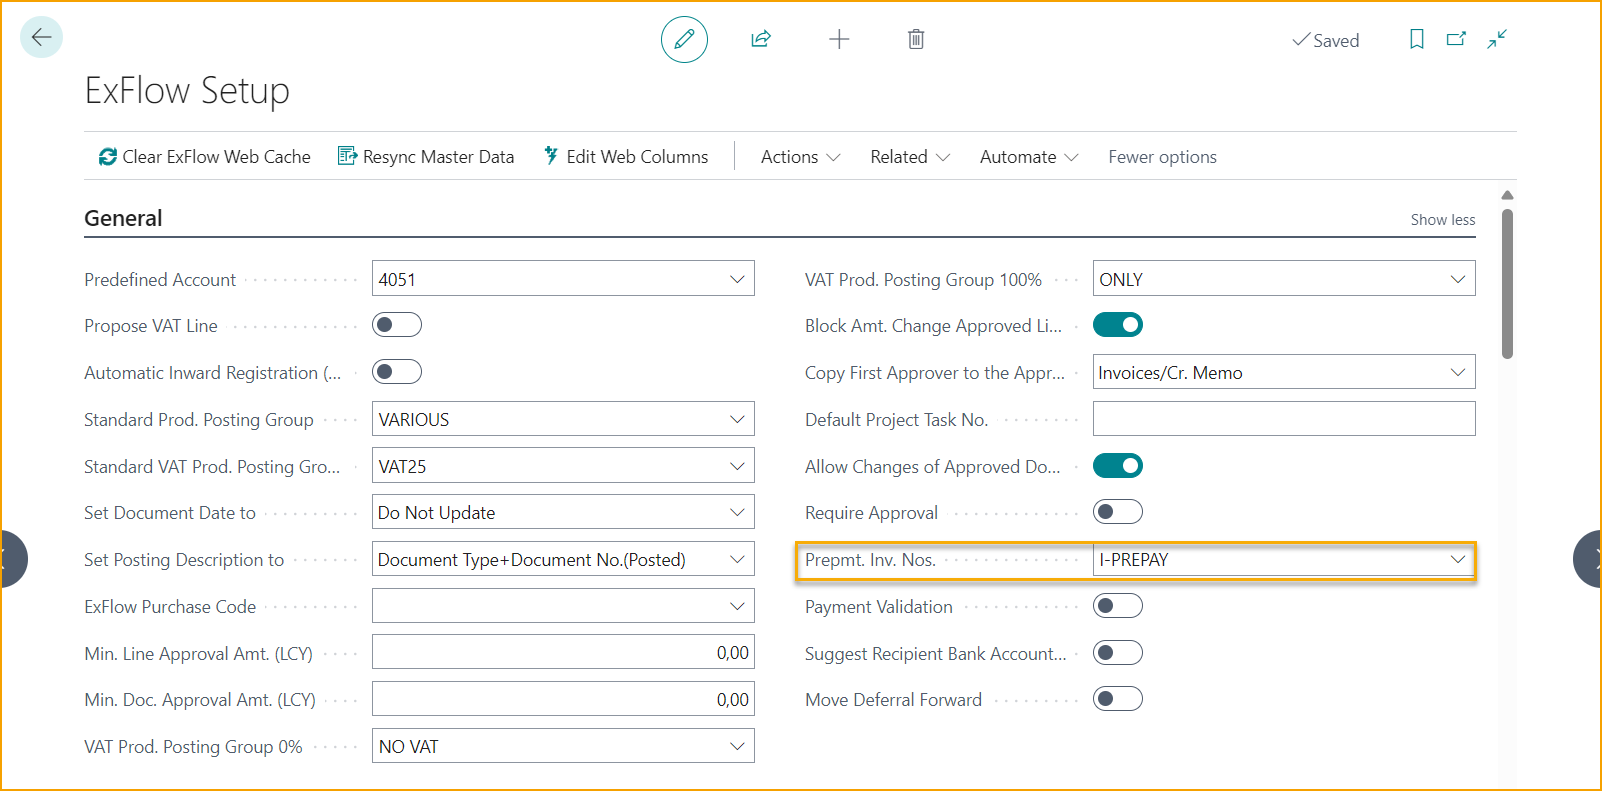Open the Actions menu
The image size is (1602, 791).
[x=800, y=157]
